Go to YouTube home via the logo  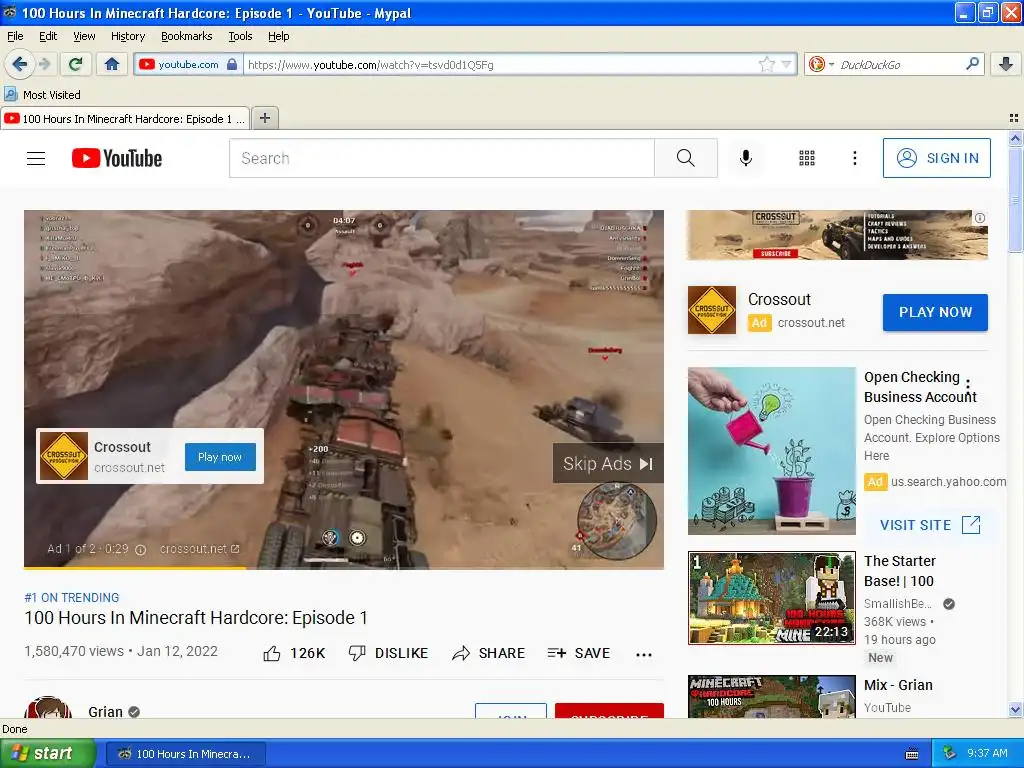pyautogui.click(x=117, y=158)
